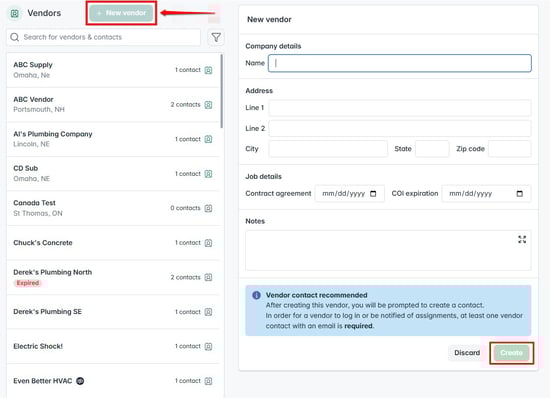The height and width of the screenshot is (398, 550).
Task: Click the New vendor button
Action: [x=121, y=13]
